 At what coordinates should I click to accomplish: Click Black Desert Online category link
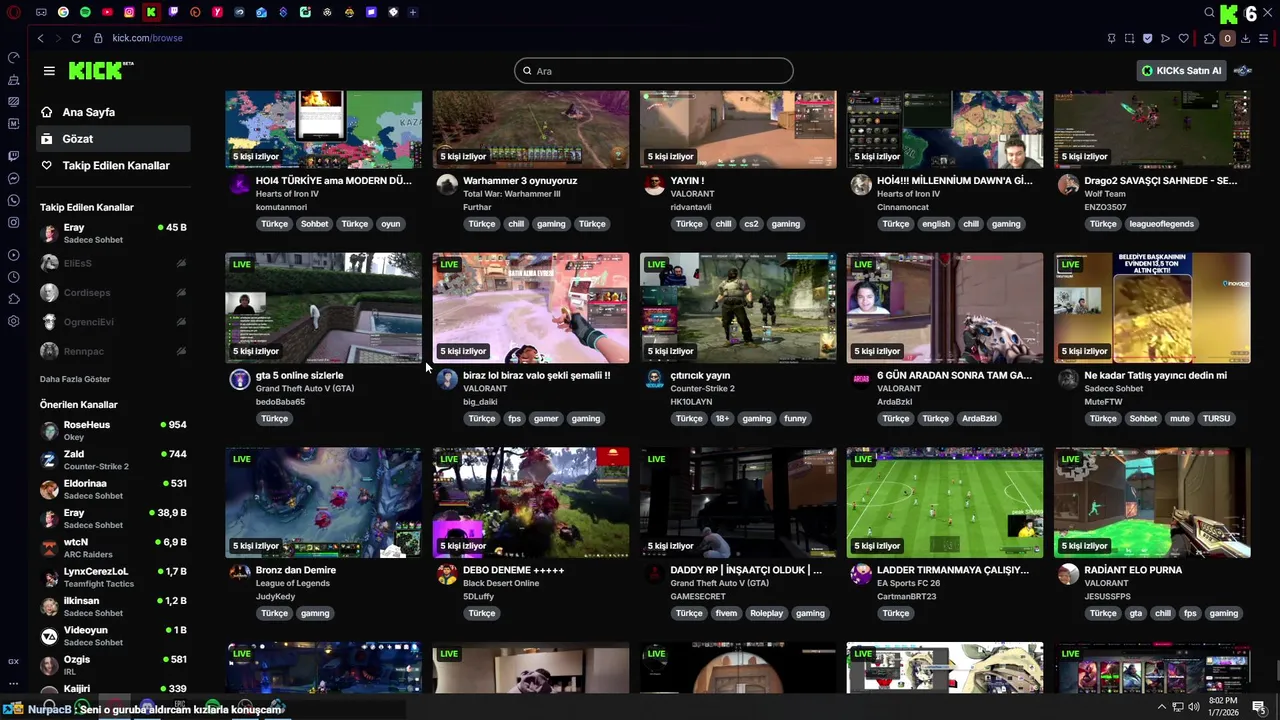click(x=501, y=583)
